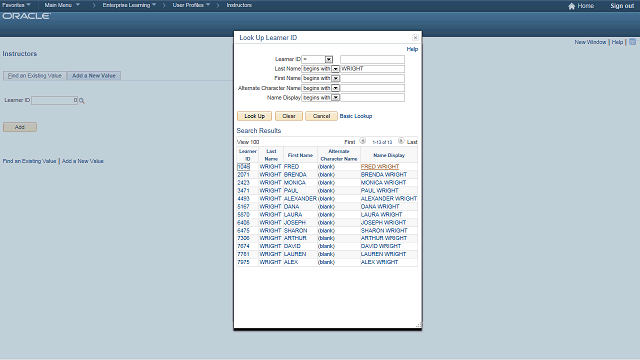640x360 pixels.
Task: Open the dialog Help link
Action: [x=412, y=49]
